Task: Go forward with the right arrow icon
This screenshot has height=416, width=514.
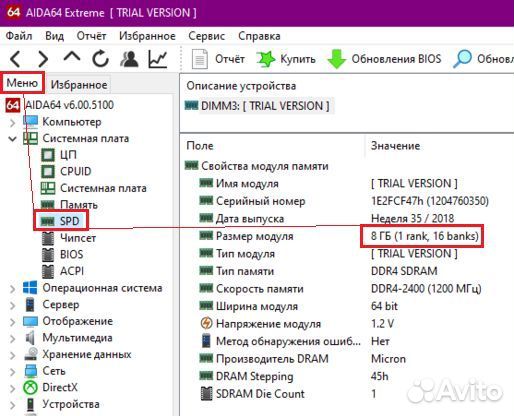Action: [43, 59]
